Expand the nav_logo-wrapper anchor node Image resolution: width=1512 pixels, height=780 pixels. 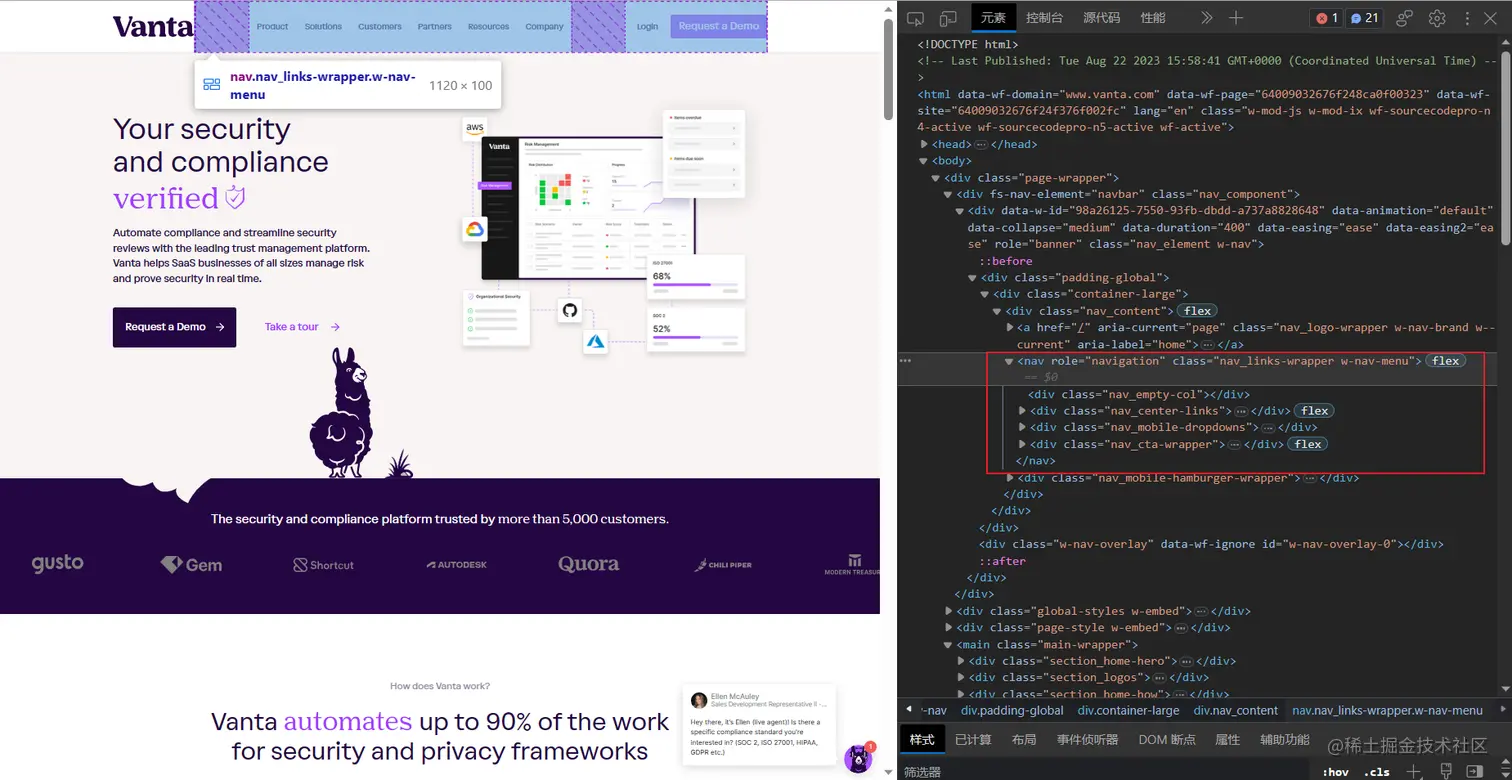click(1010, 327)
